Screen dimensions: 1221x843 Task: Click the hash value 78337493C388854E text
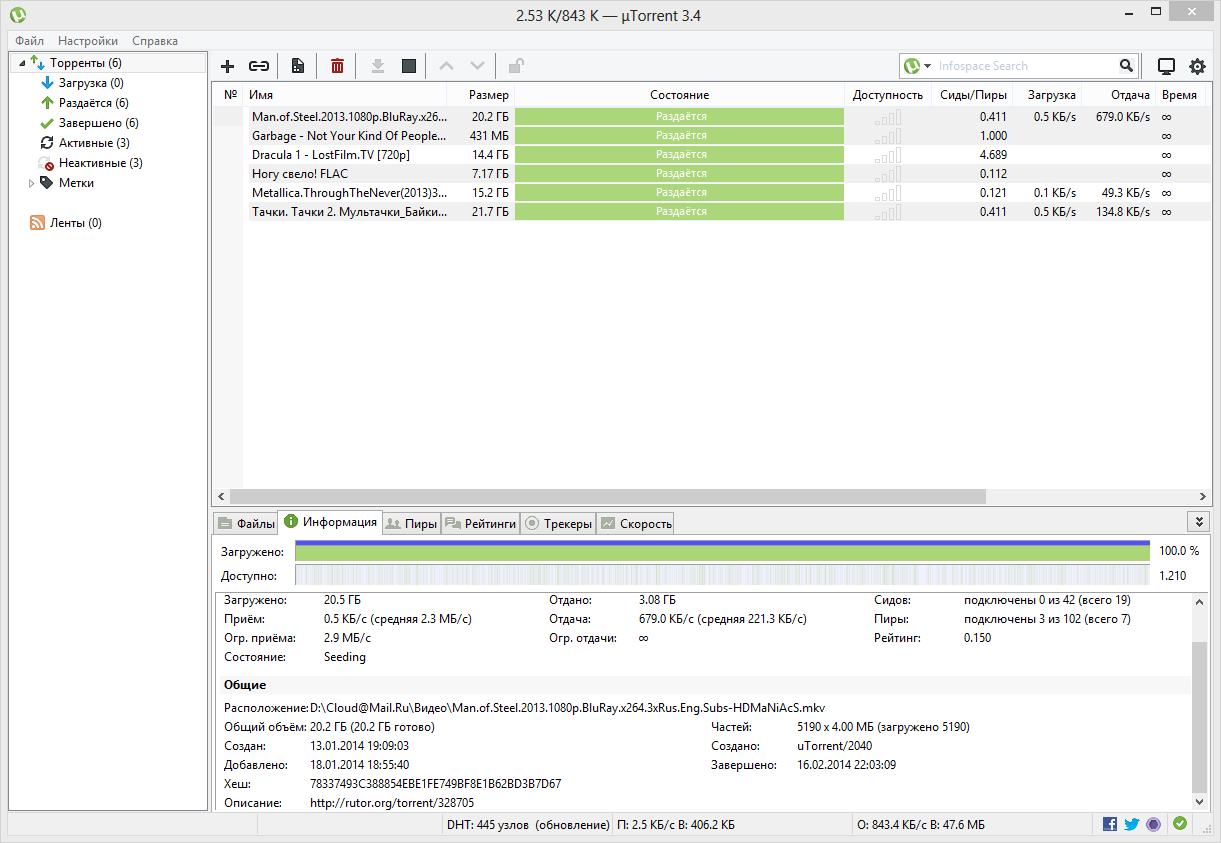[x=435, y=784]
